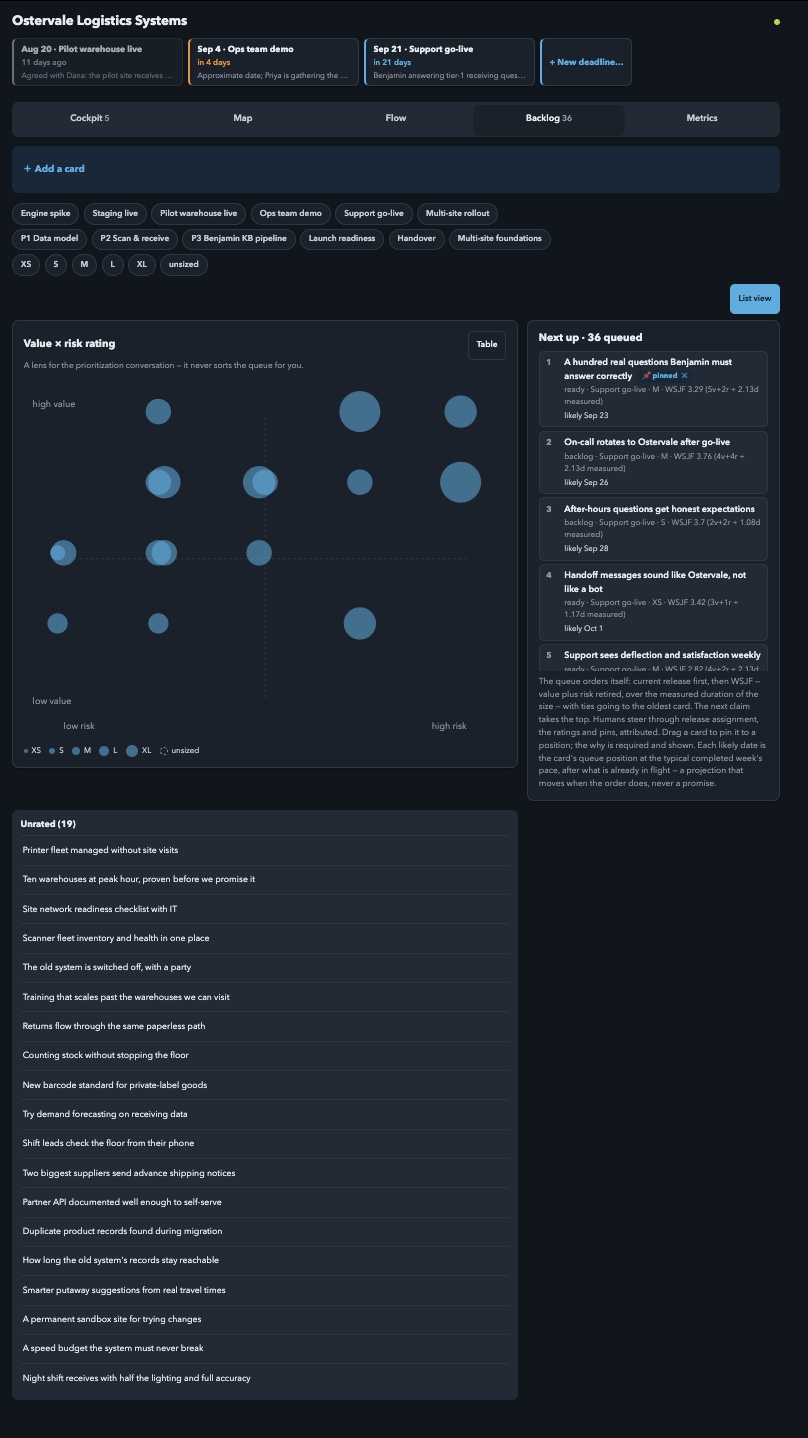Select the Backlog tab
The height and width of the screenshot is (1438, 808).
point(549,118)
